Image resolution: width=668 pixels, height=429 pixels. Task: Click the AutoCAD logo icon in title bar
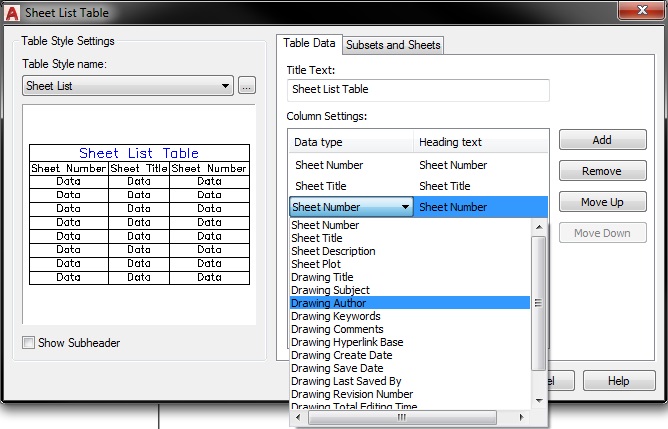pos(12,13)
